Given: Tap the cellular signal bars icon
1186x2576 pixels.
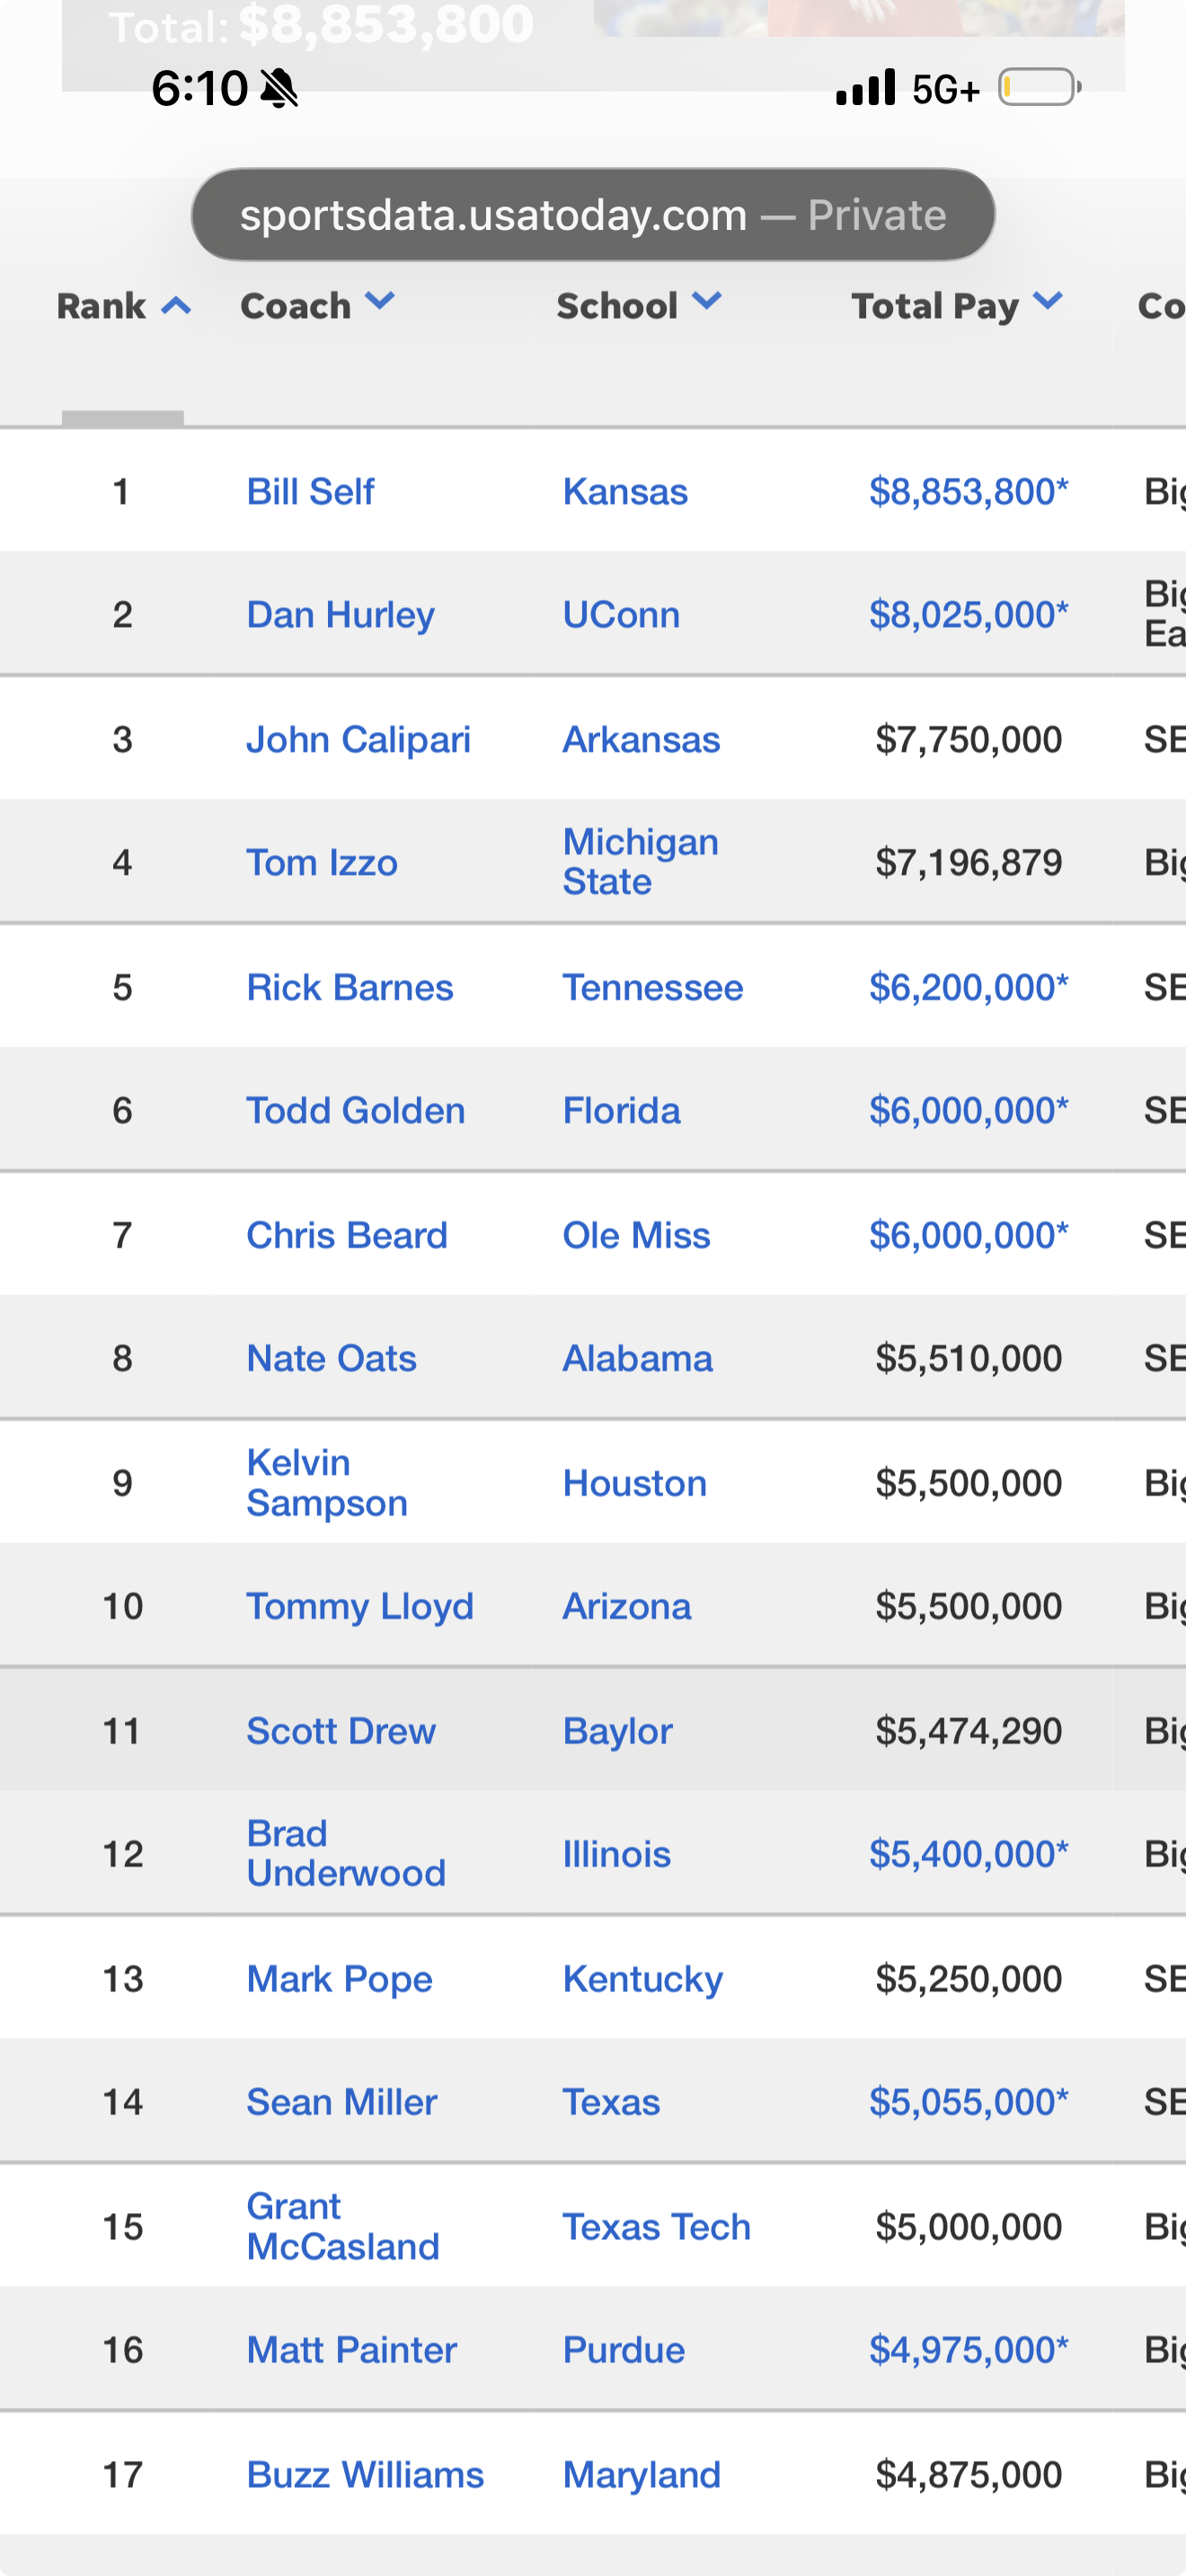Looking at the screenshot, I should click(x=865, y=88).
